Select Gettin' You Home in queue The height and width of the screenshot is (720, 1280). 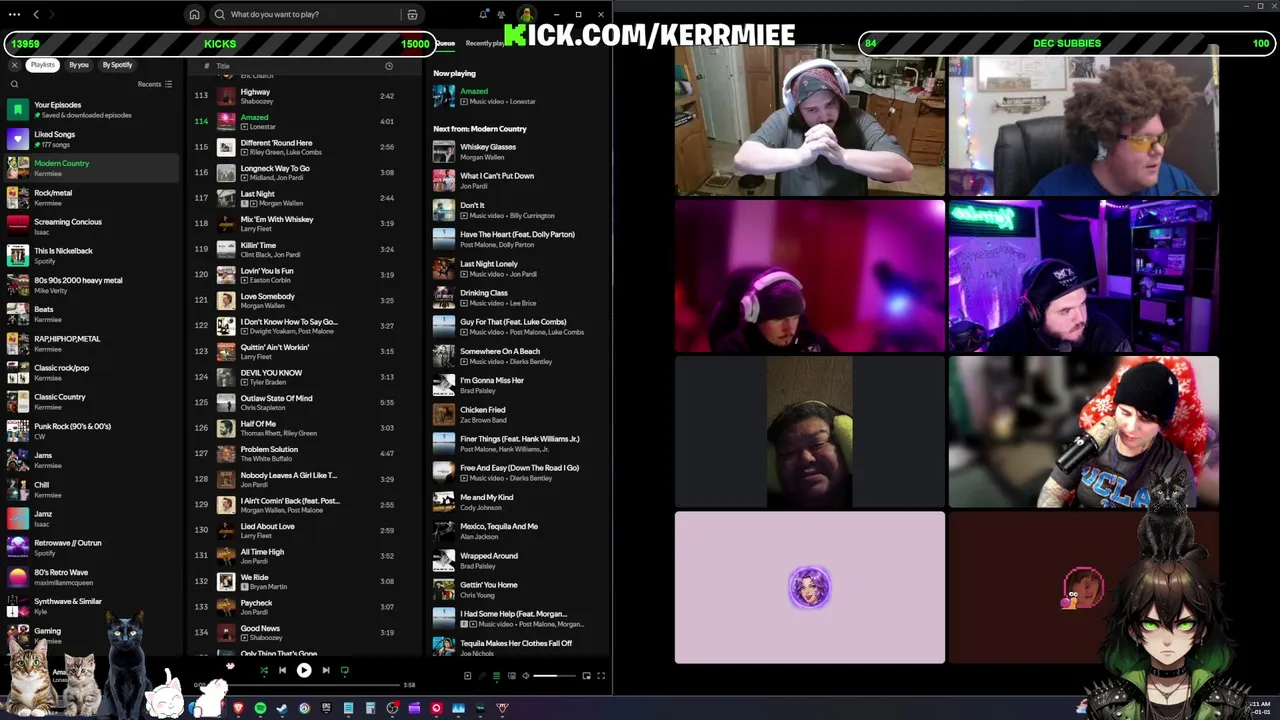(515, 589)
